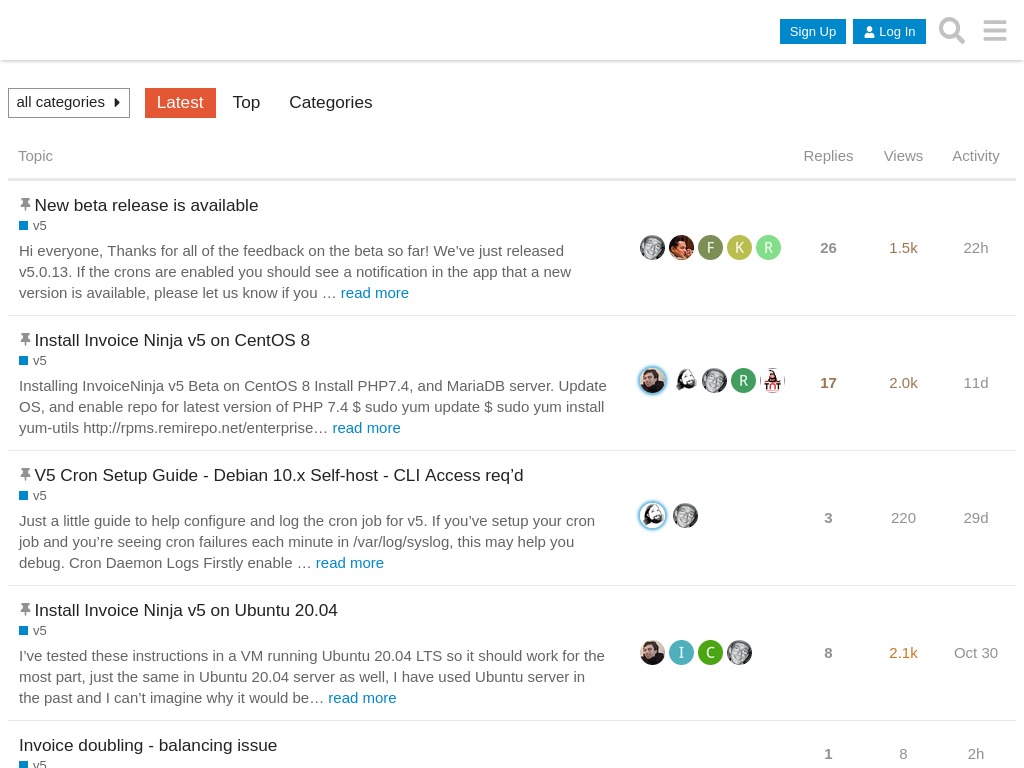Click replies count 8 for Ubuntu 20.04 topic
Screen dimensions: 1024x768
[828, 653]
